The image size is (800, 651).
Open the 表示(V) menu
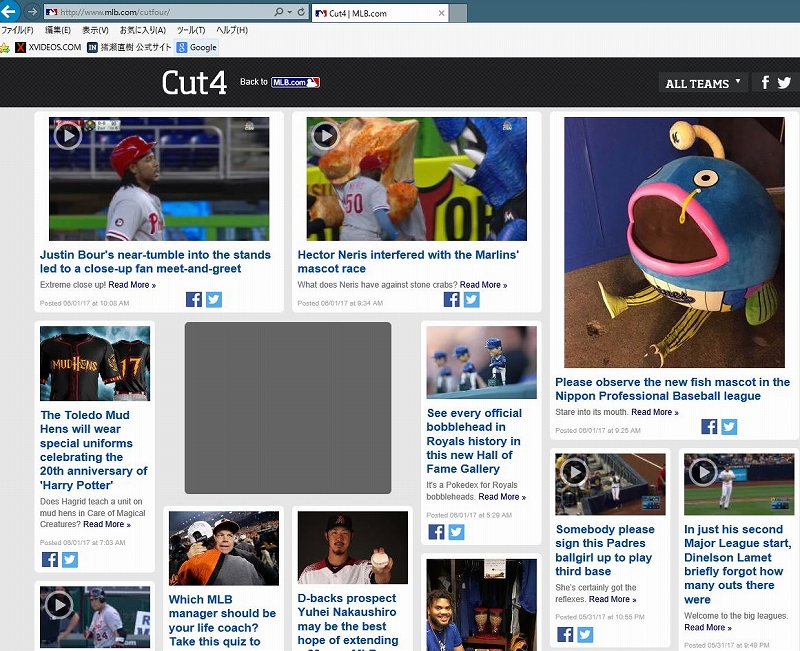click(95, 30)
